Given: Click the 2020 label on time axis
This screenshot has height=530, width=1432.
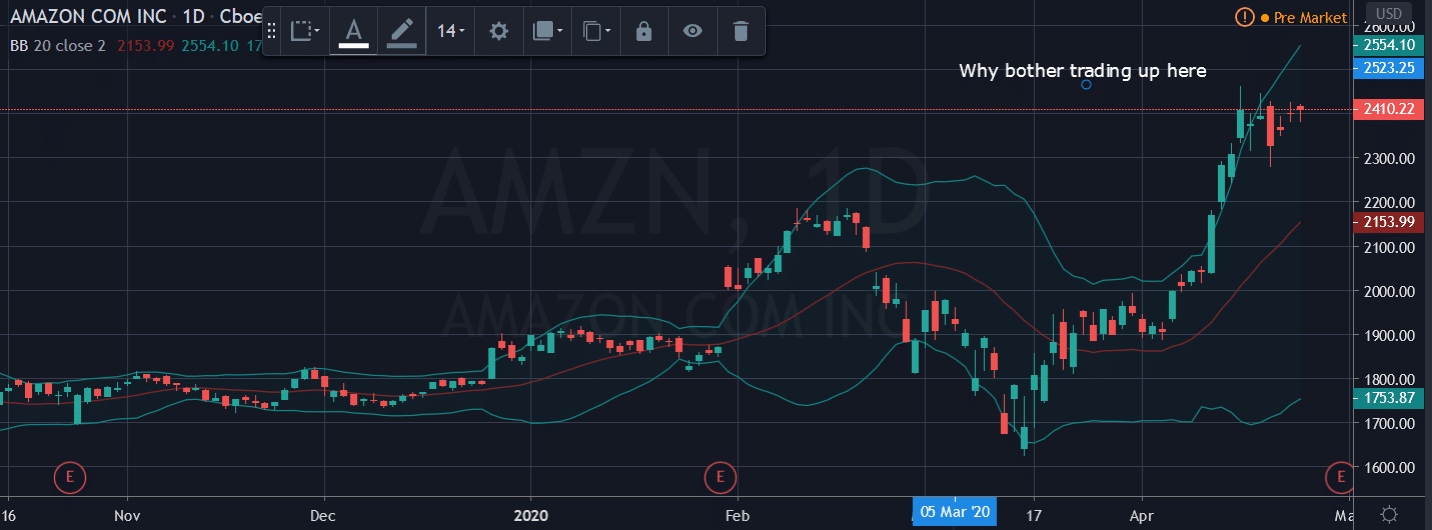Looking at the screenshot, I should [530, 517].
